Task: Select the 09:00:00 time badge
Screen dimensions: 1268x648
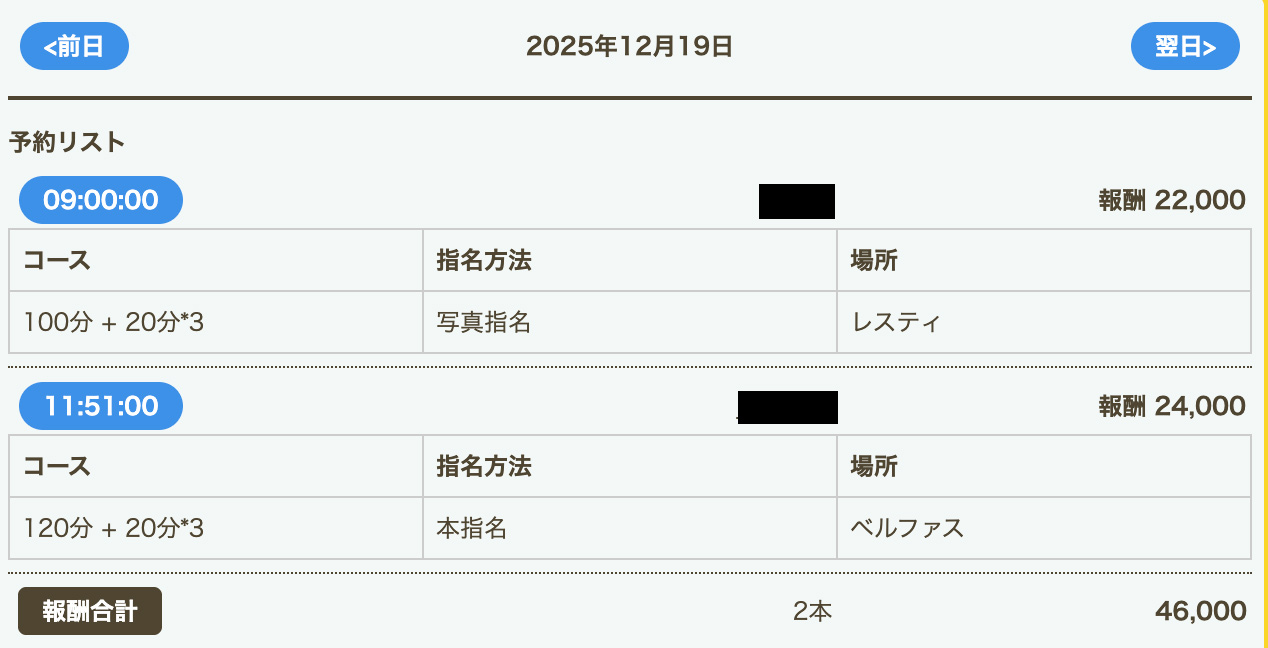Action: pos(101,200)
